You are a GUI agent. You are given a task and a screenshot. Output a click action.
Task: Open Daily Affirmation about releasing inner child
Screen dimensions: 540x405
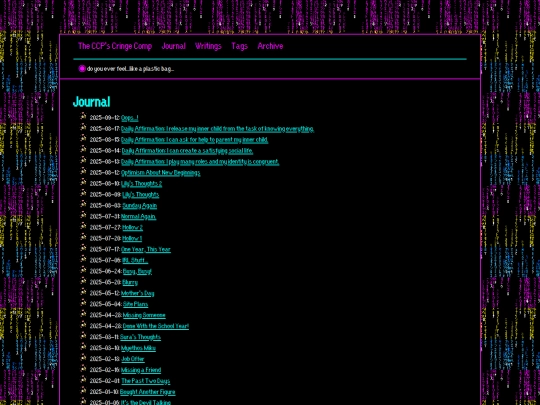(217, 129)
